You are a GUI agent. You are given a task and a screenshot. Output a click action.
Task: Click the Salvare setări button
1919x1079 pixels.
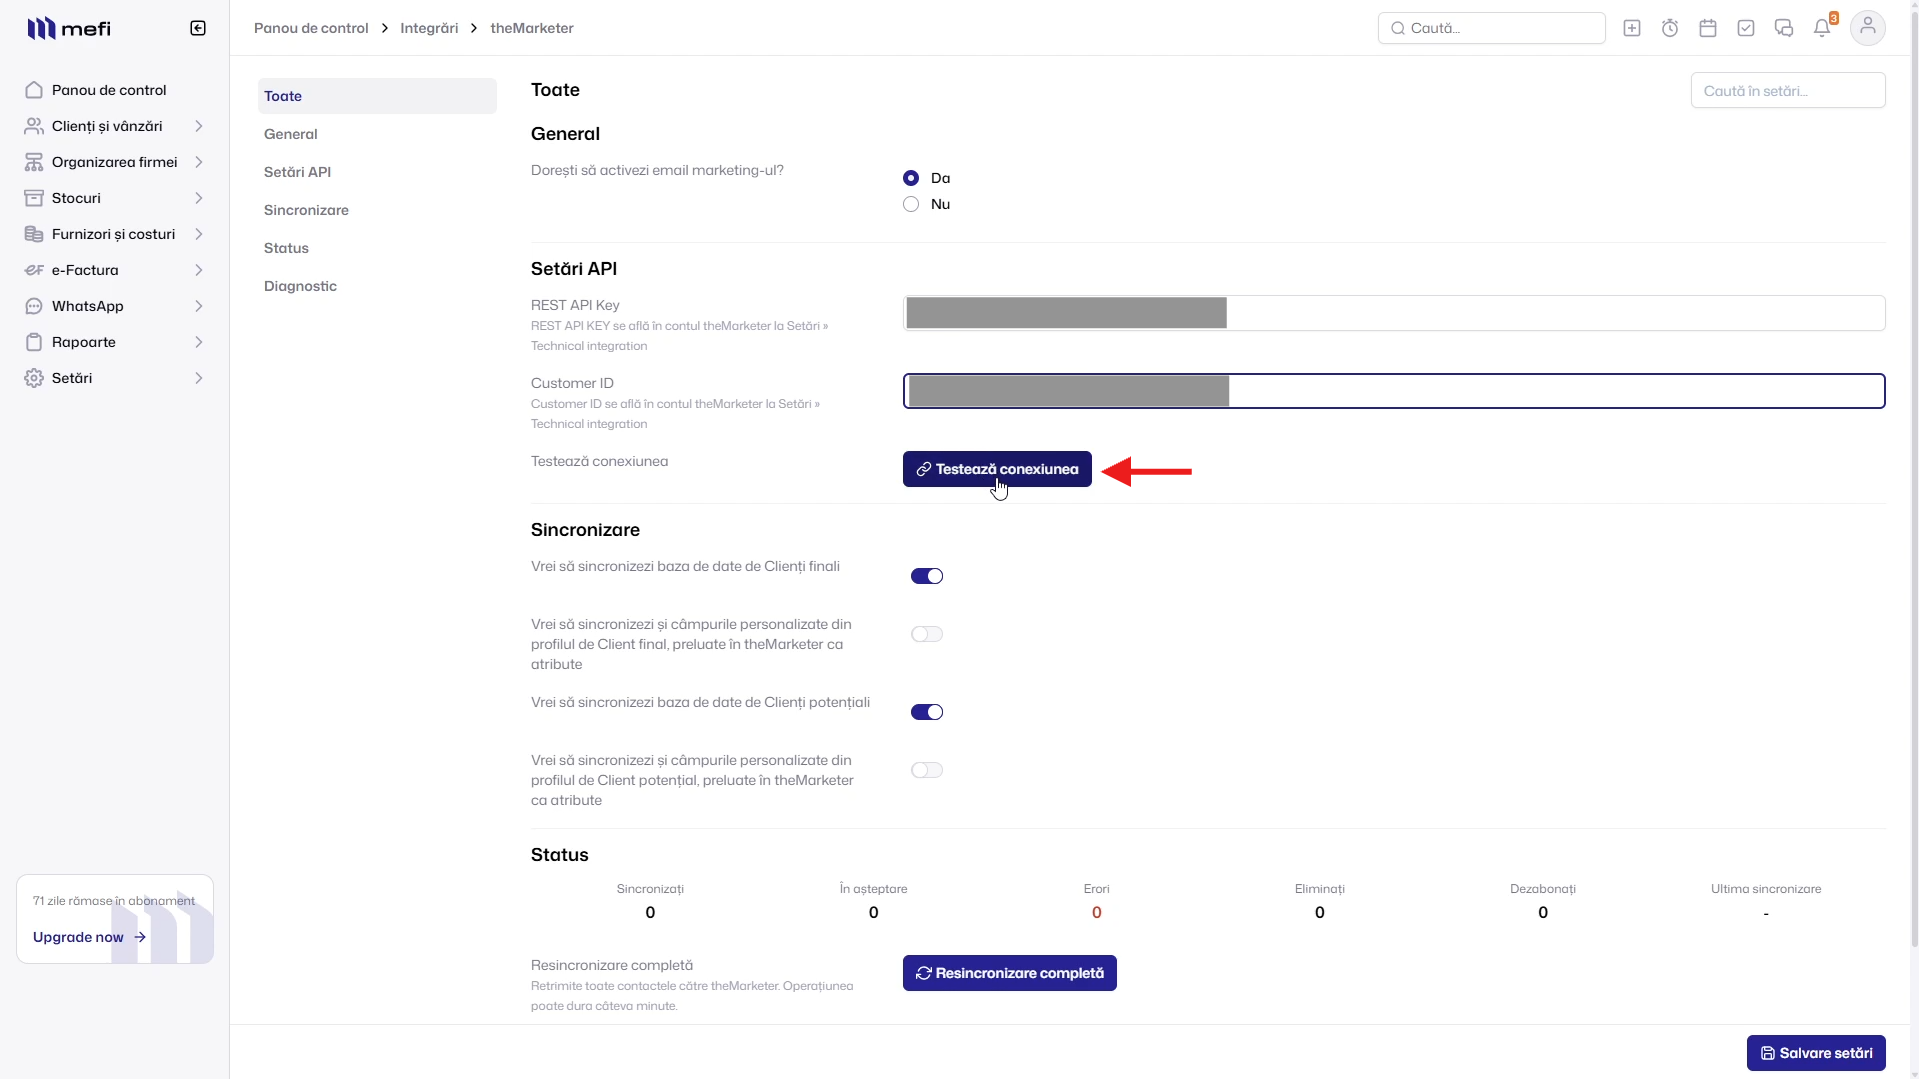(x=1816, y=1053)
